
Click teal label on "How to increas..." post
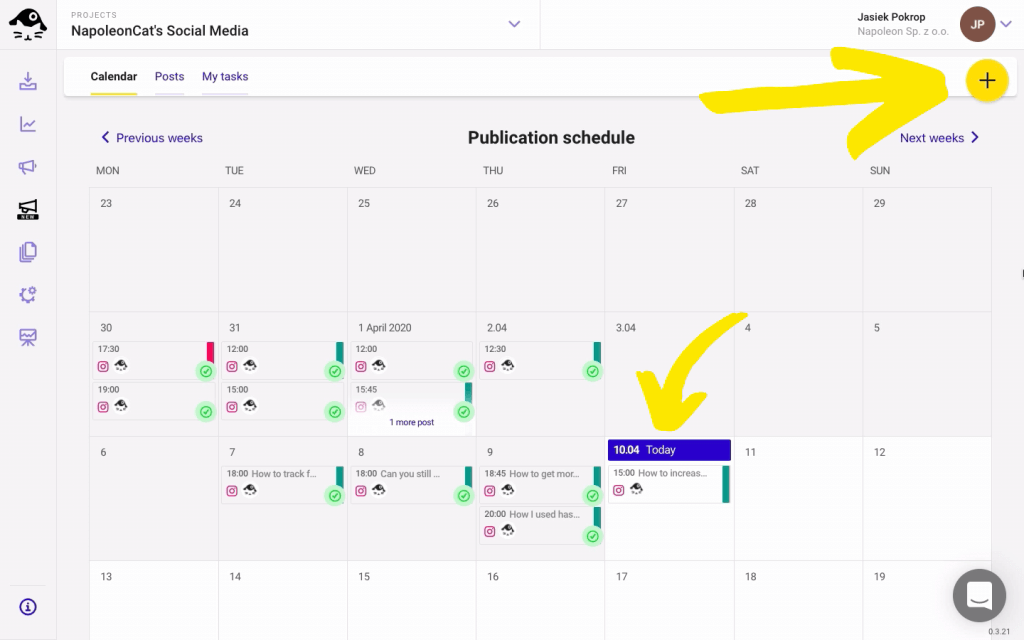[x=726, y=484]
